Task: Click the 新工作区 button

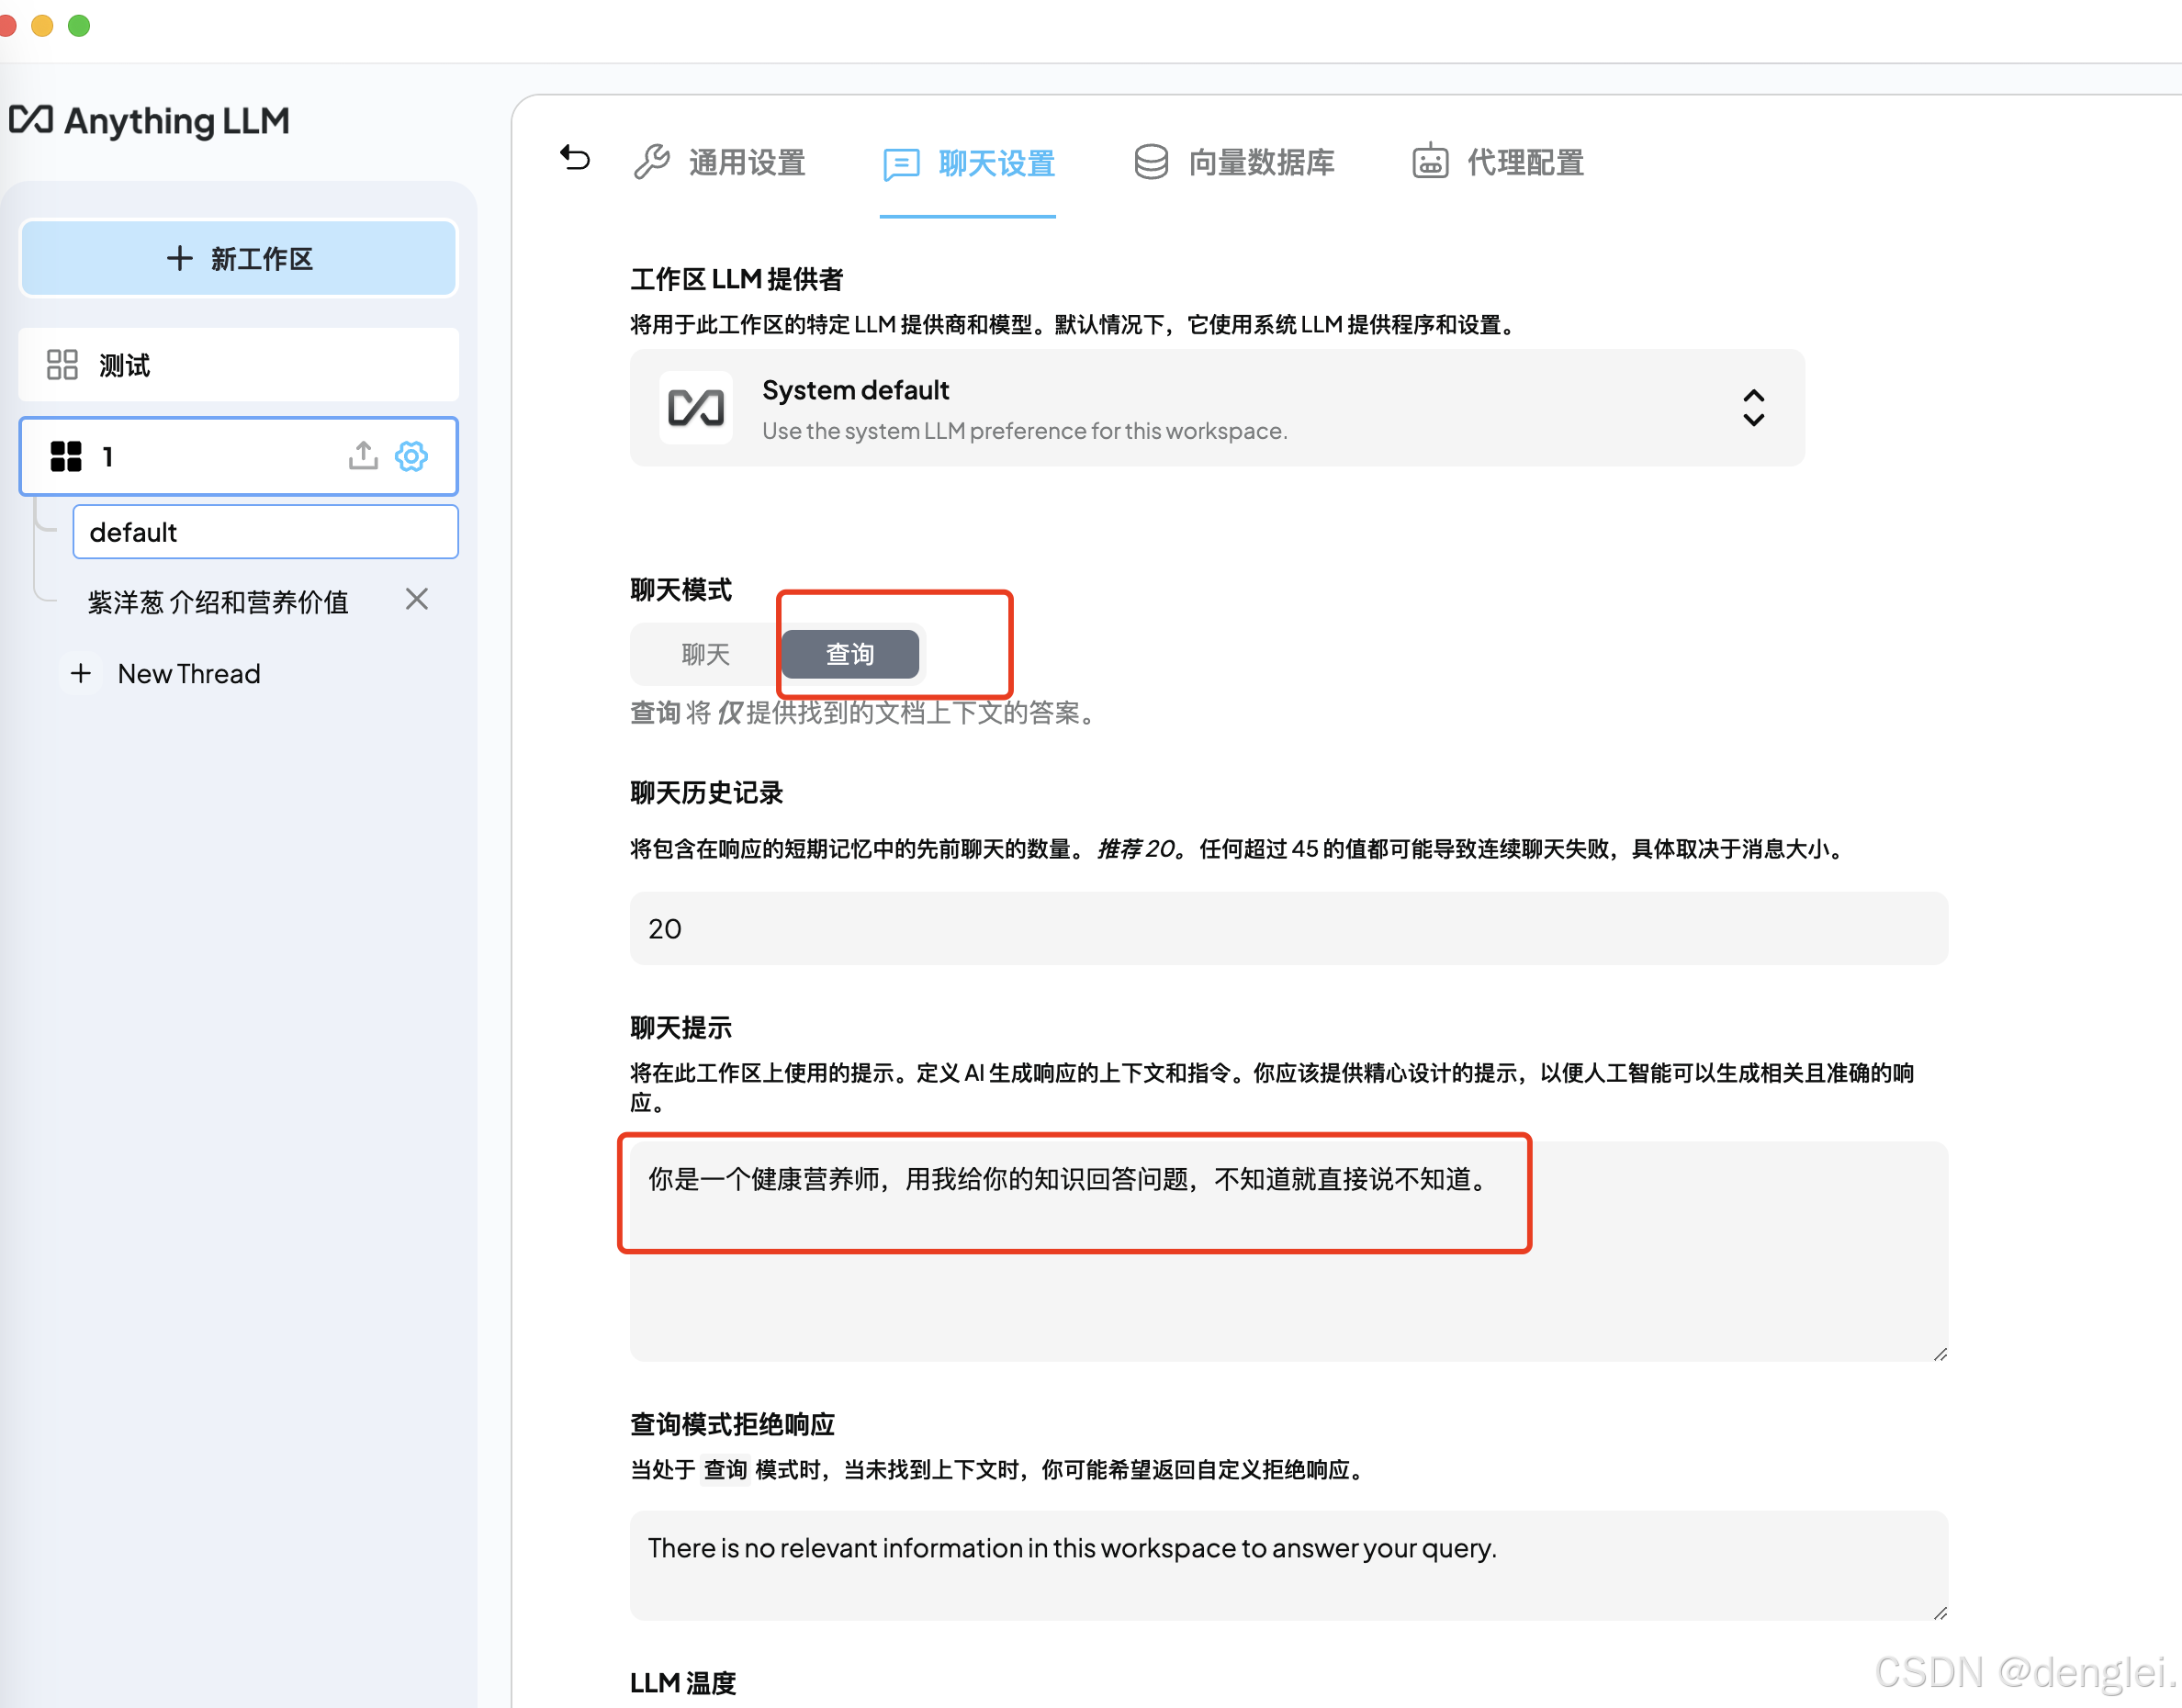Action: tap(239, 259)
